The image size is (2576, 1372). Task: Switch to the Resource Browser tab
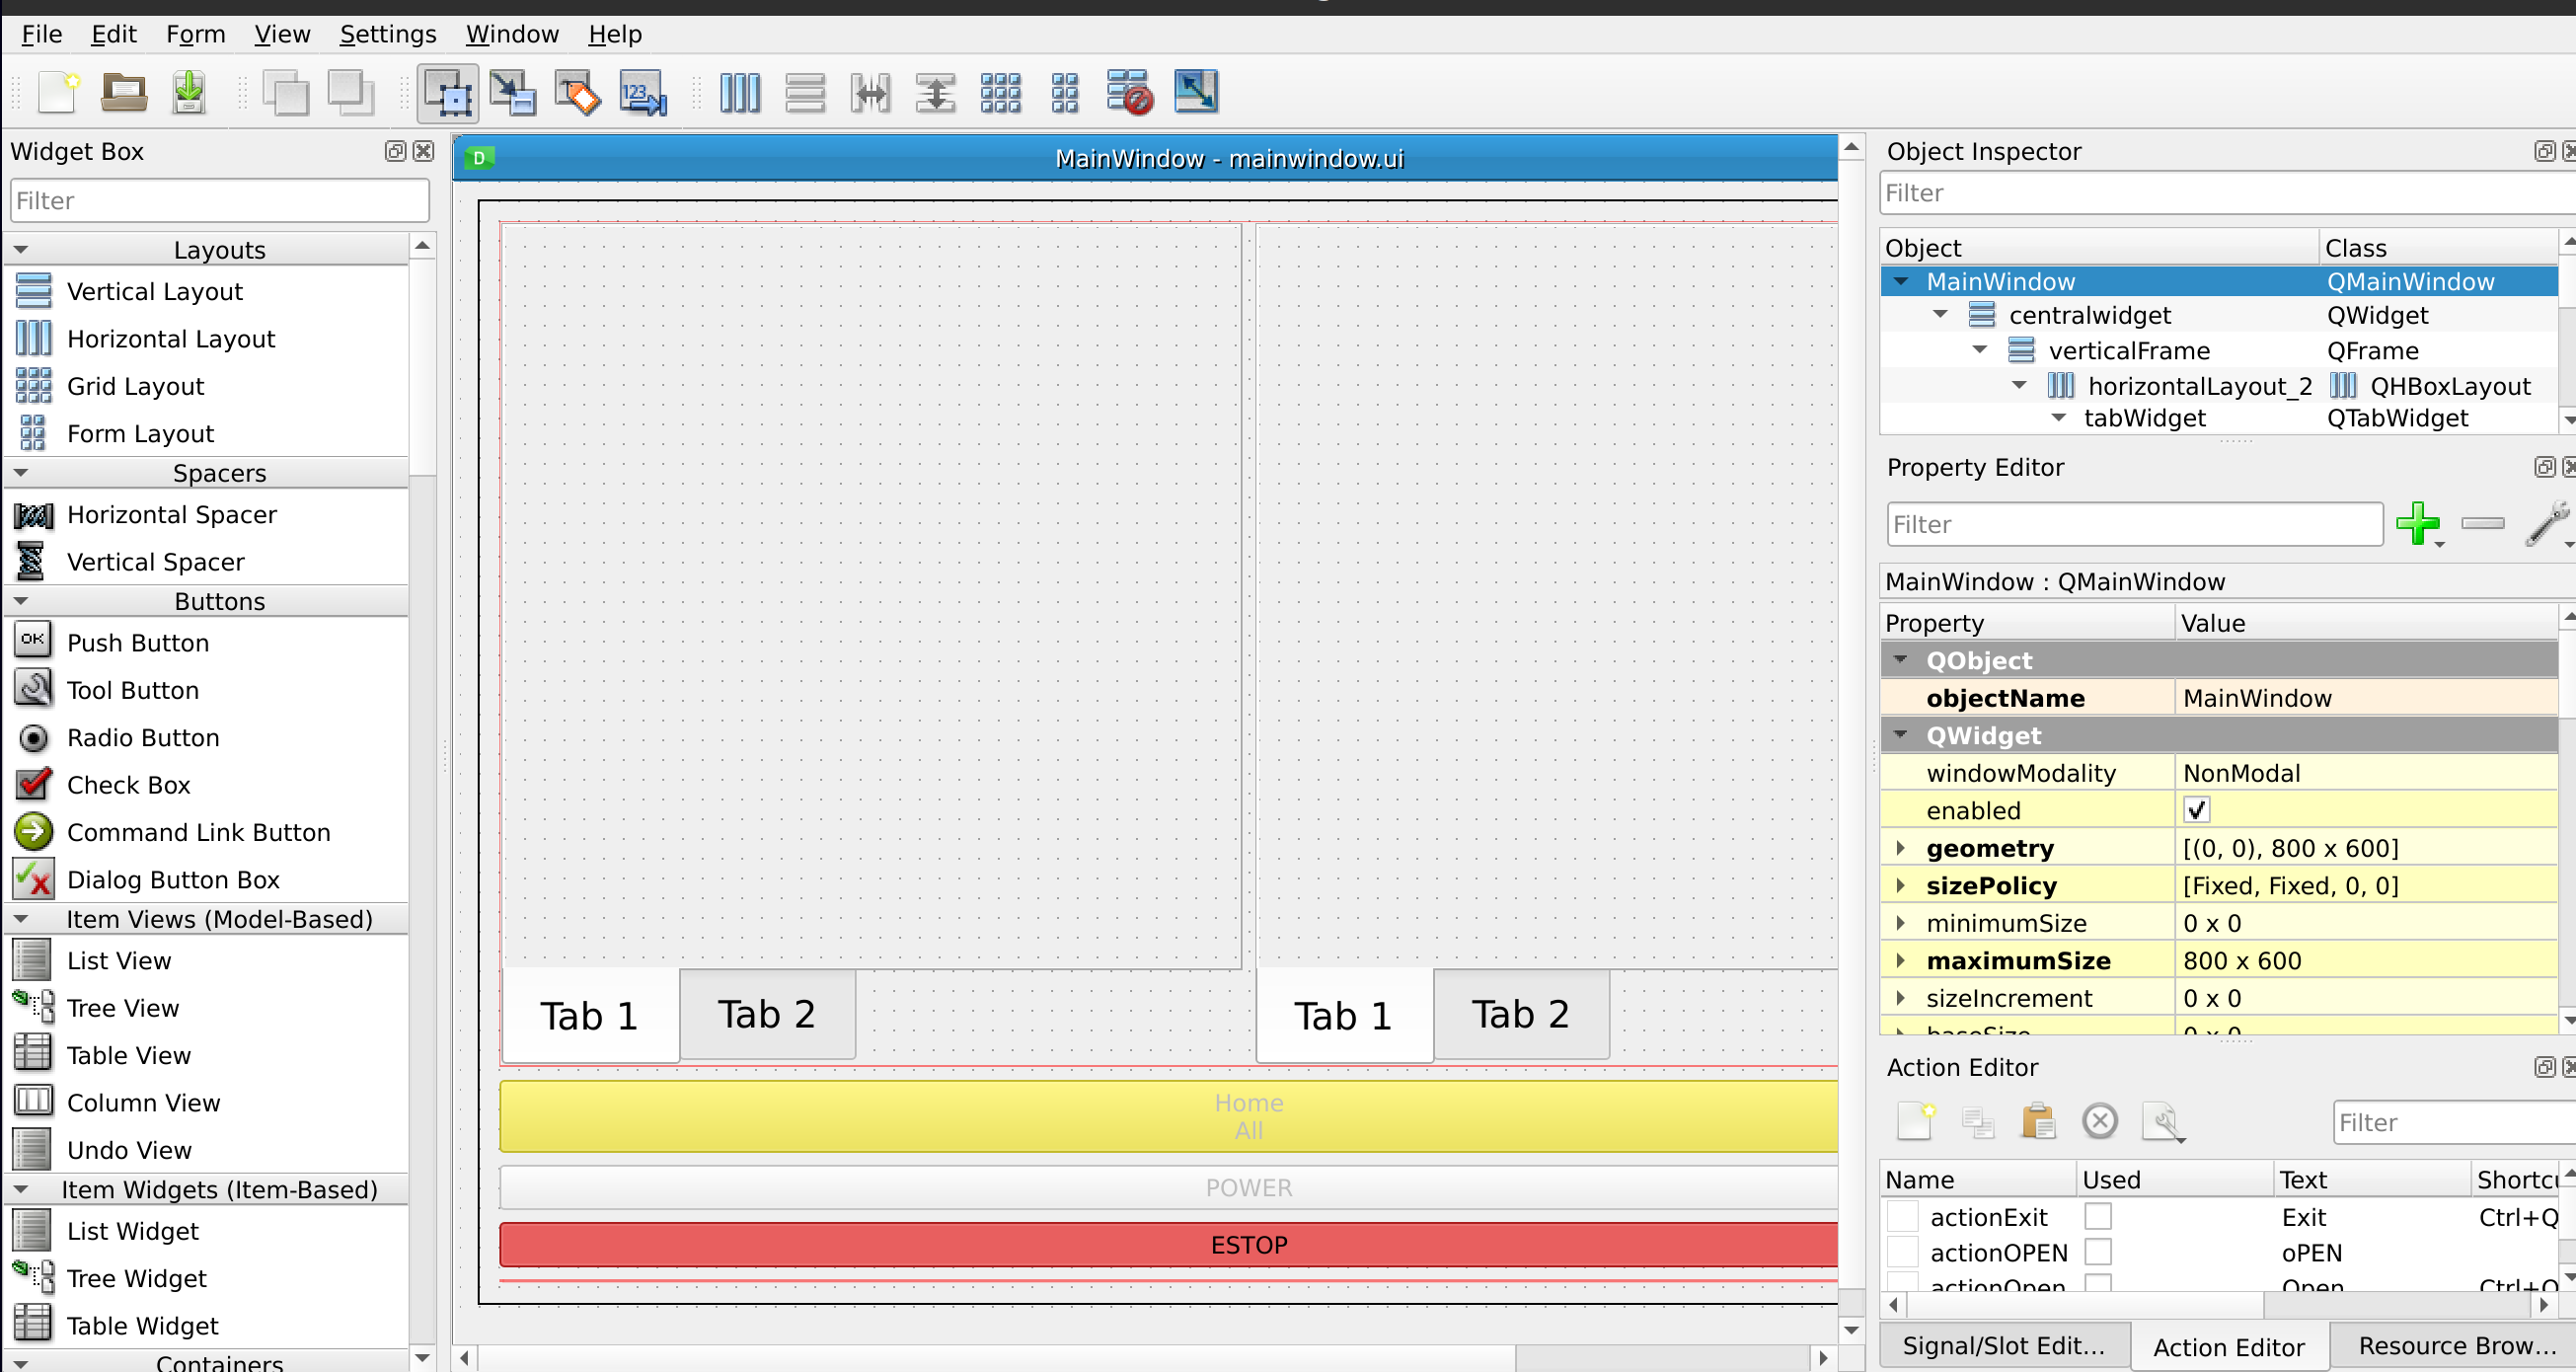pyautogui.click(x=2455, y=1346)
